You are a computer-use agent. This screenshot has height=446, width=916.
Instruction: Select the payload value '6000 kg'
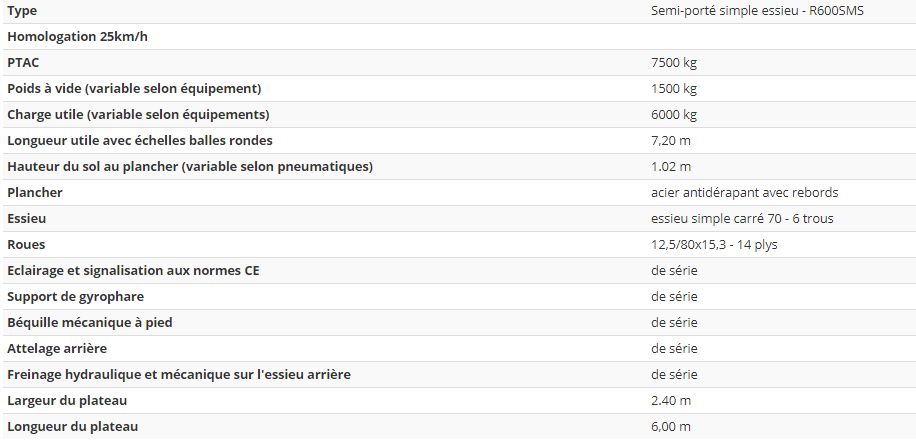(674, 115)
